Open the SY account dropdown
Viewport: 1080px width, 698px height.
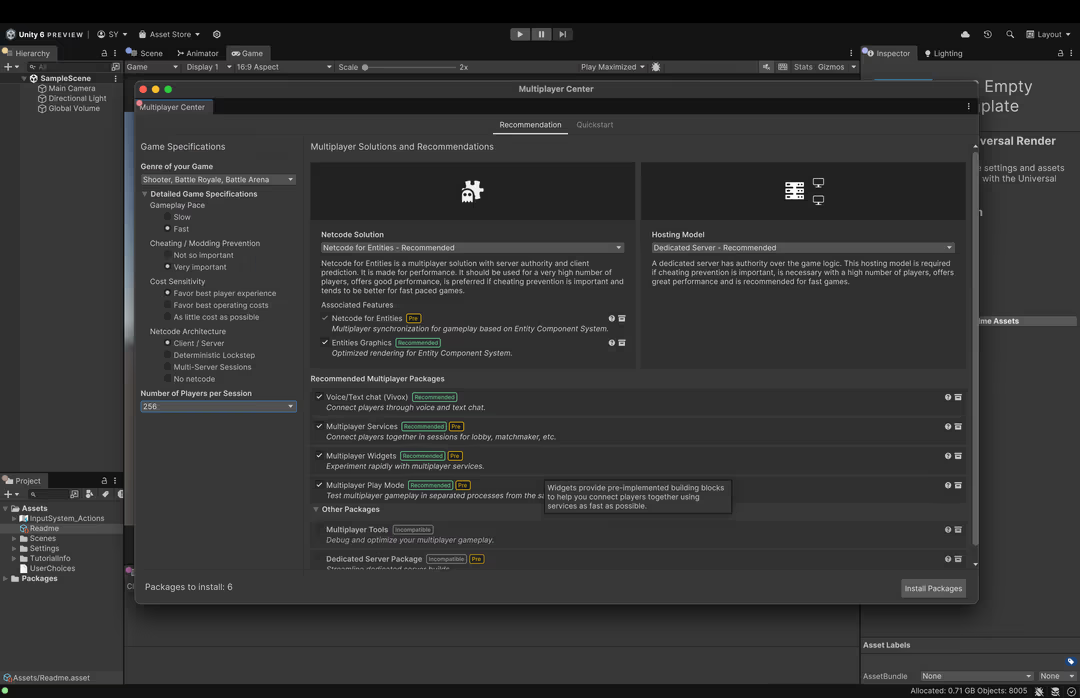112,34
